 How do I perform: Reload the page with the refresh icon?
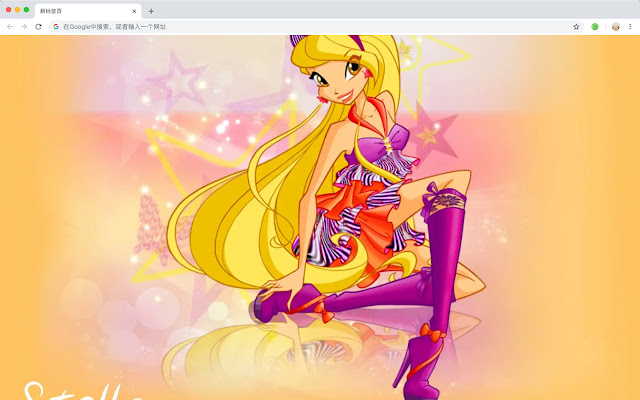(38, 27)
